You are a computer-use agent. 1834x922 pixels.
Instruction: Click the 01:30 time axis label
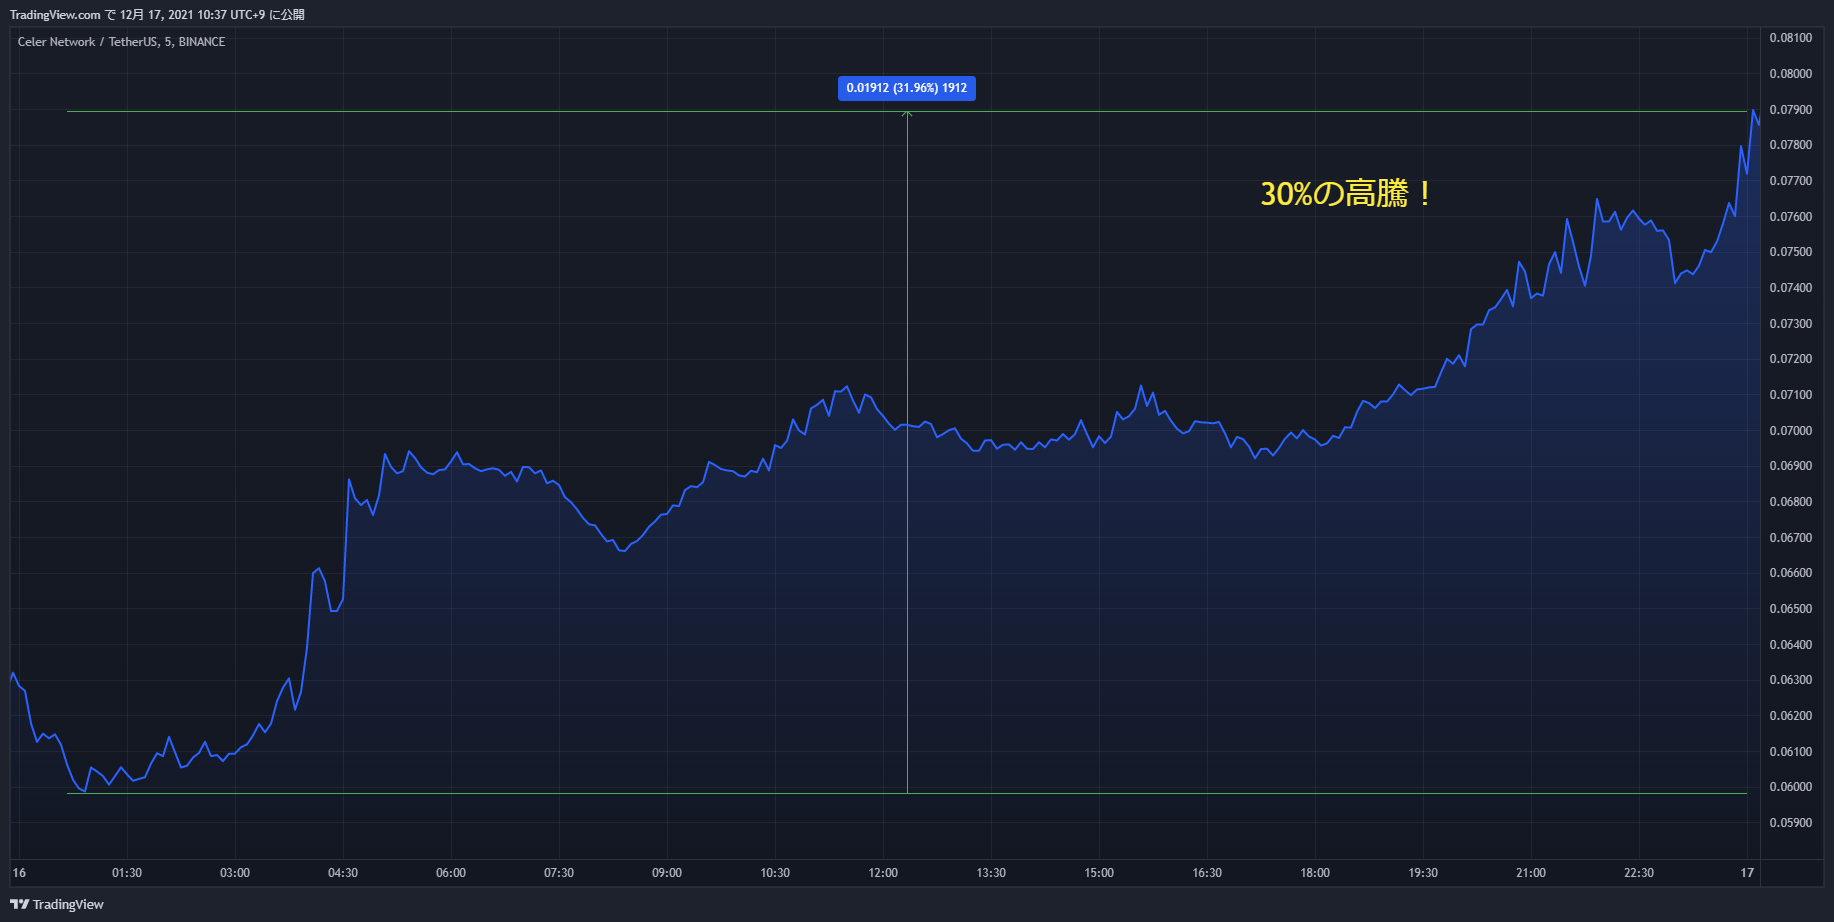tap(127, 873)
